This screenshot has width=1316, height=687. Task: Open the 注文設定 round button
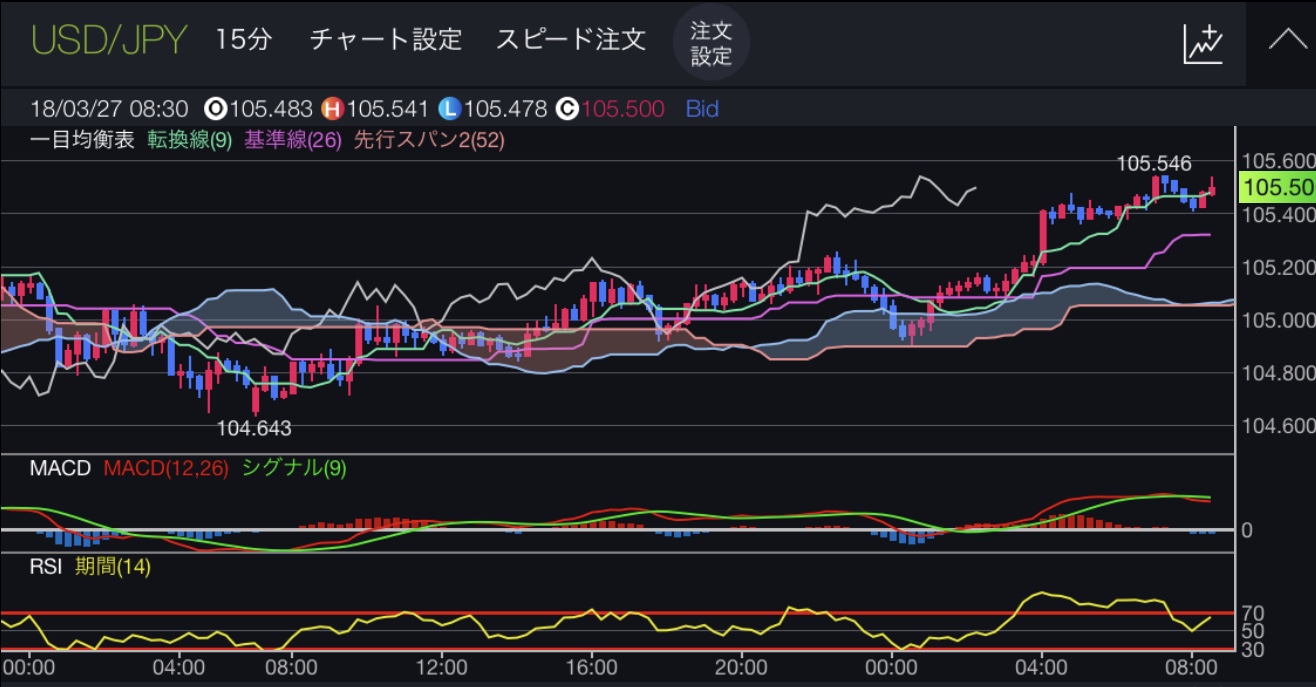coord(711,43)
